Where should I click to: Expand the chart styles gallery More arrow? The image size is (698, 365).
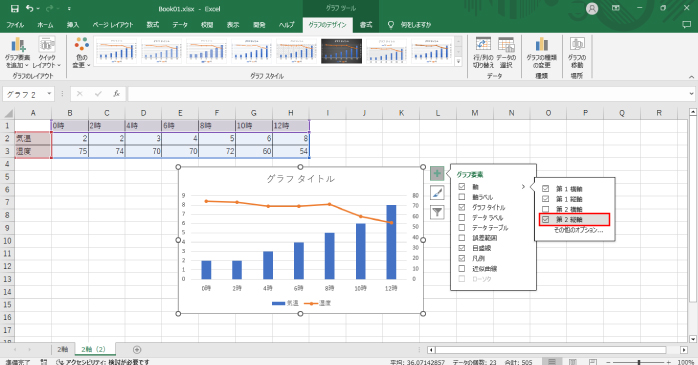[x=458, y=62]
